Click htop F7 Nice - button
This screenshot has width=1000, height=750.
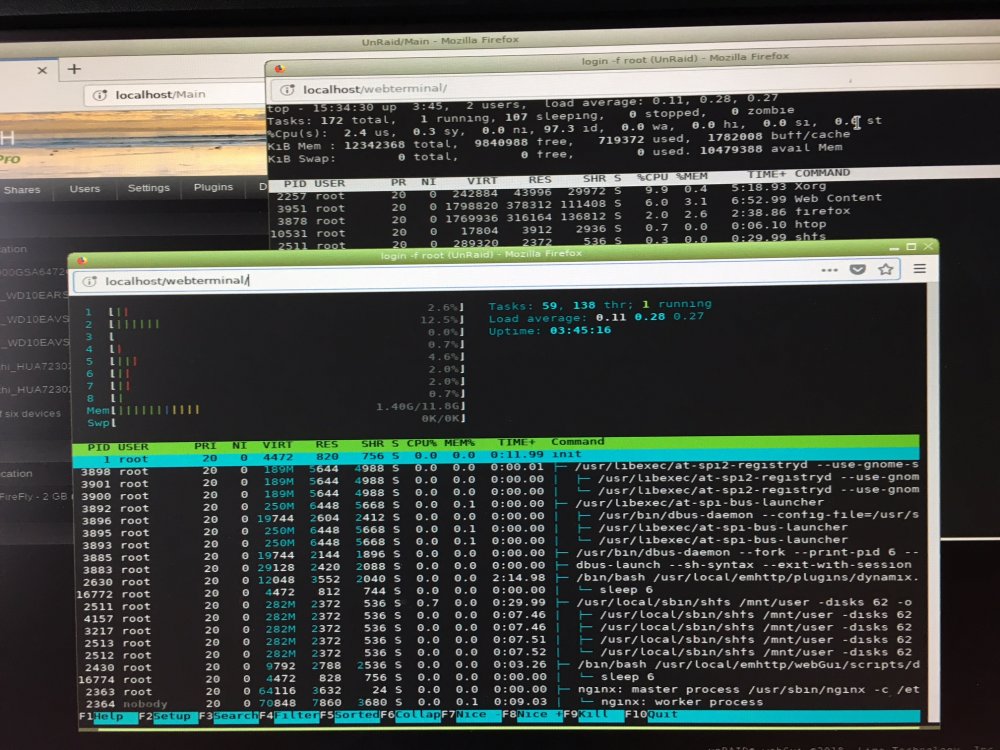click(471, 715)
